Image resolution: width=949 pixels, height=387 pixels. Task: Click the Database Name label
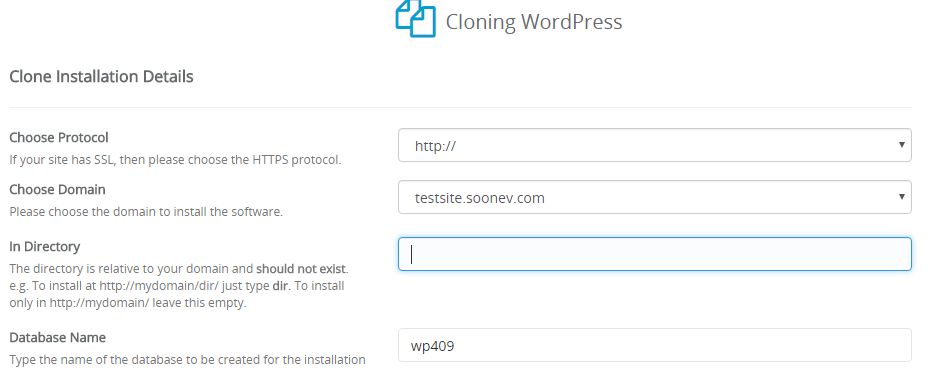coord(57,337)
